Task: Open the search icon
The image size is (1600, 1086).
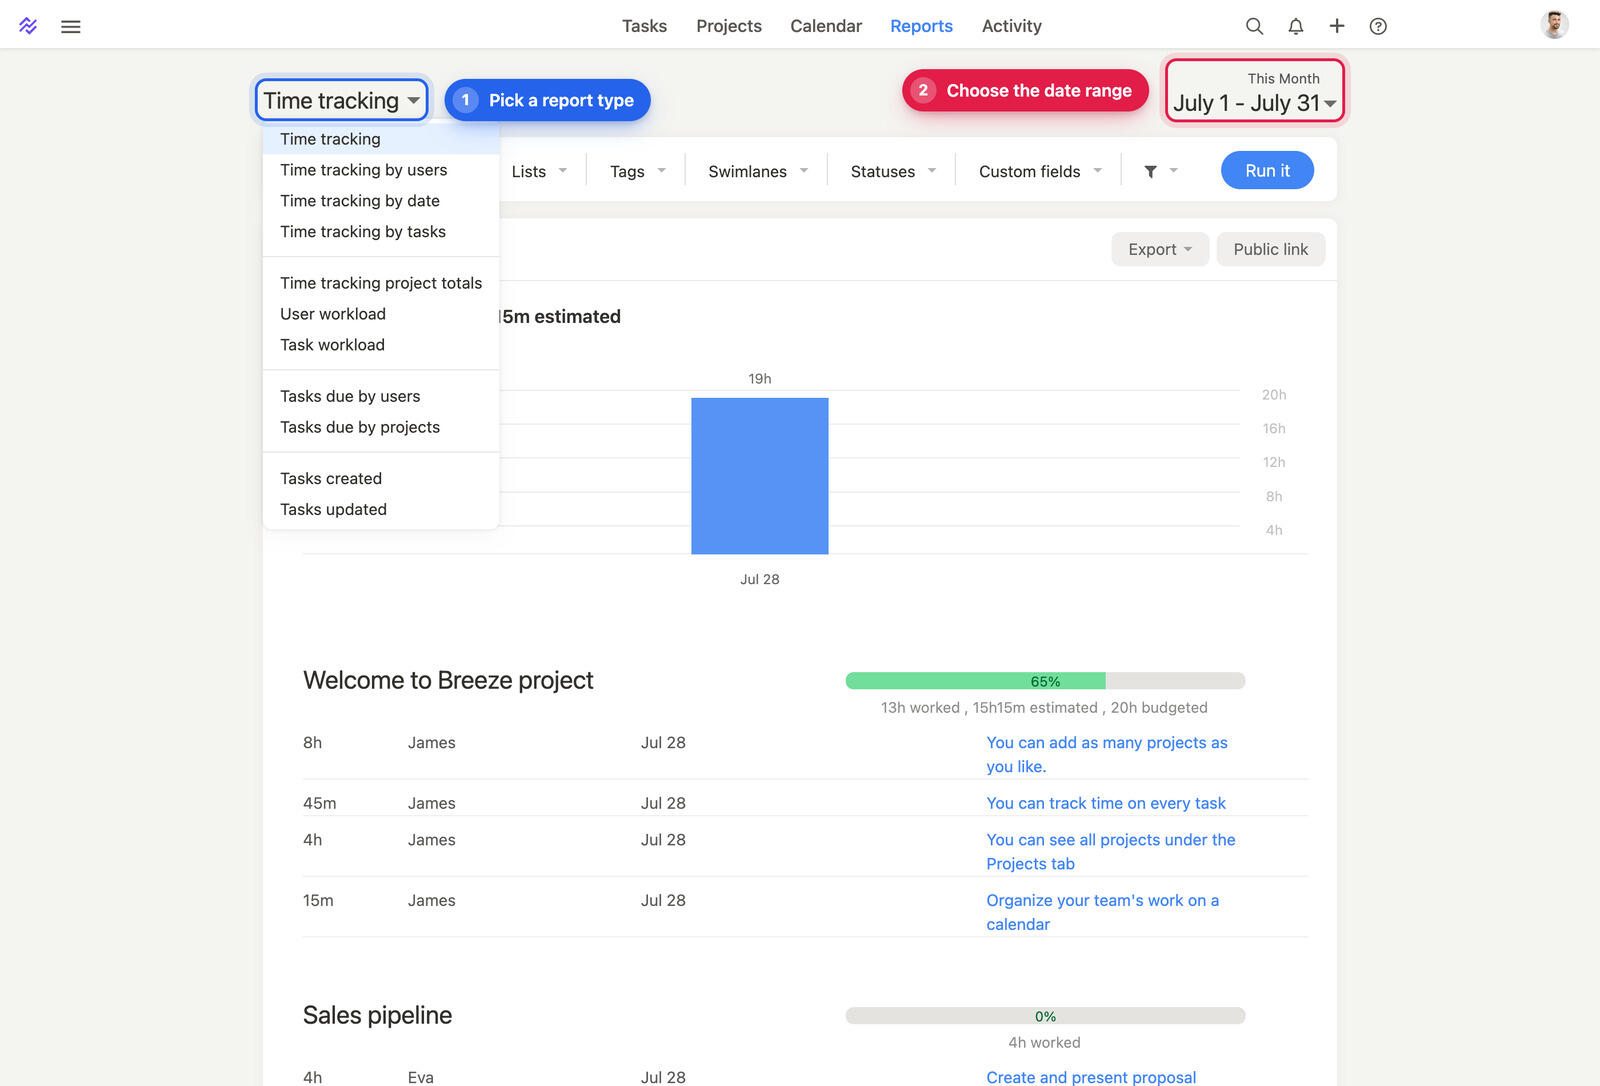Action: [x=1254, y=26]
